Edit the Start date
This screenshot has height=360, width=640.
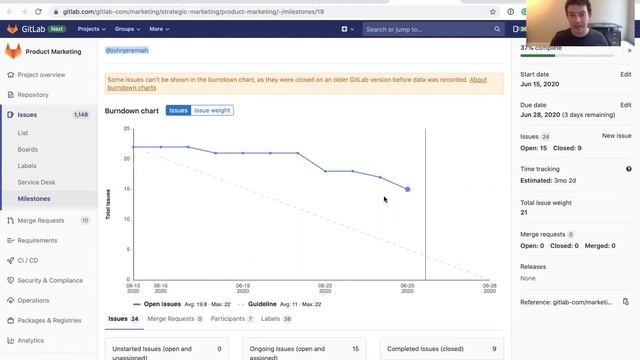626,74
